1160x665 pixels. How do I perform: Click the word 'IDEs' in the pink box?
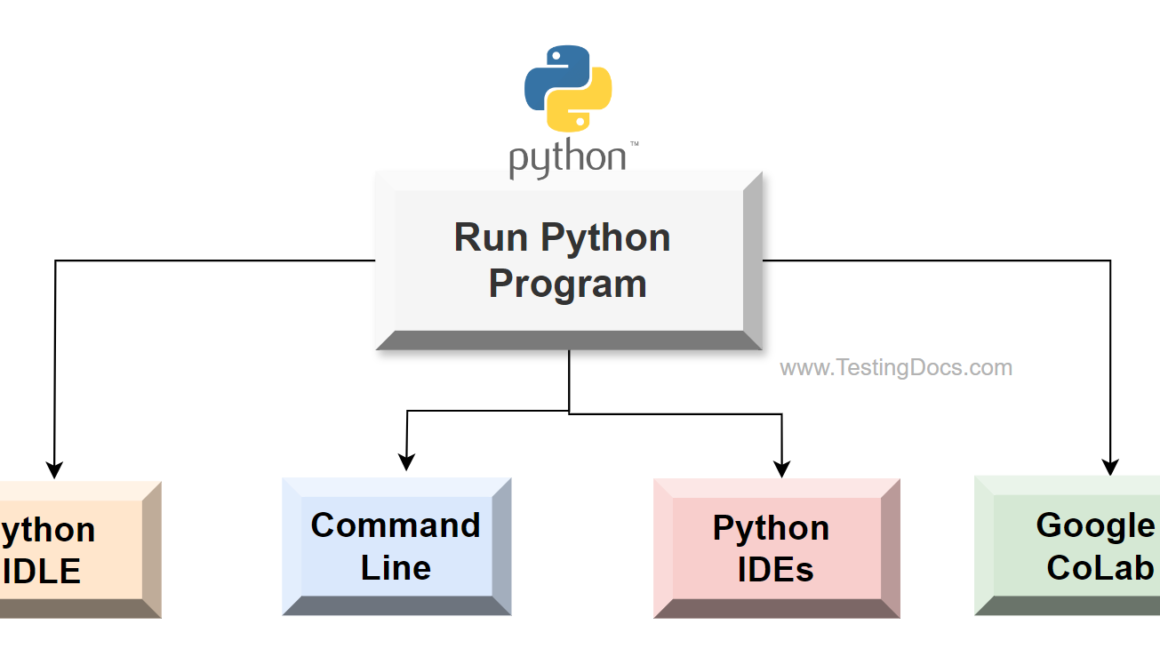point(775,570)
